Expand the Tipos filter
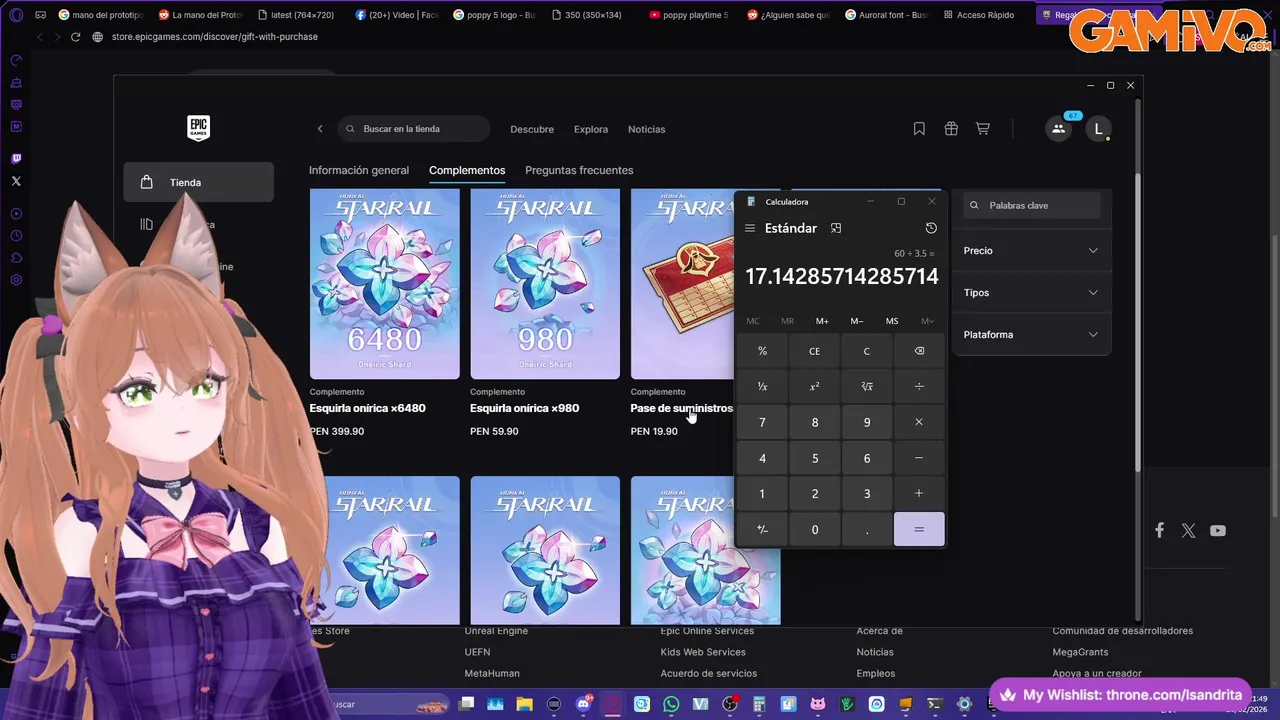 1031,293
